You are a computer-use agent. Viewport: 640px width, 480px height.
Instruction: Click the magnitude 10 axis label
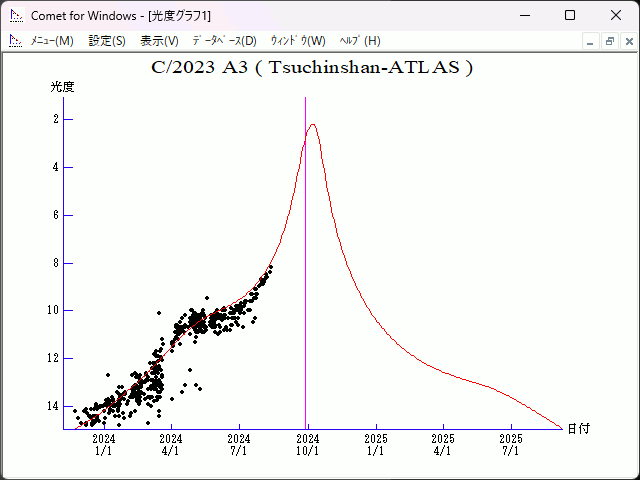pyautogui.click(x=53, y=310)
